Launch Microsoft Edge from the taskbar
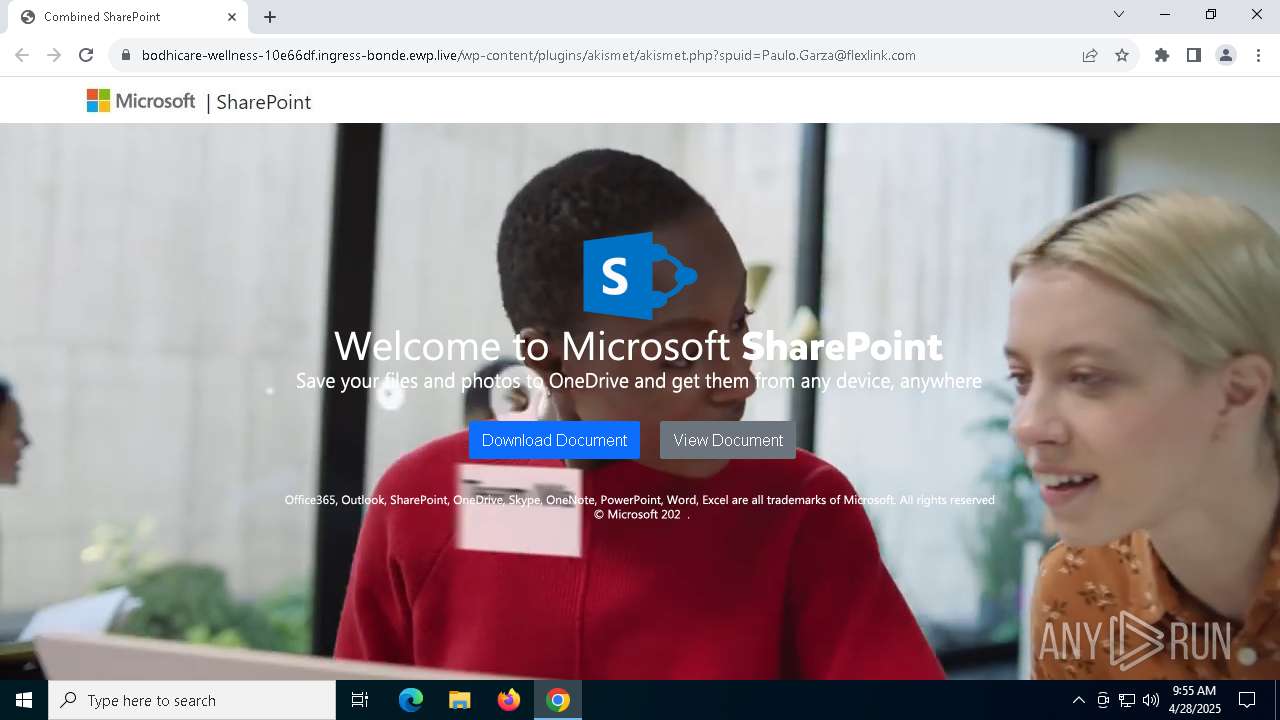 [411, 700]
